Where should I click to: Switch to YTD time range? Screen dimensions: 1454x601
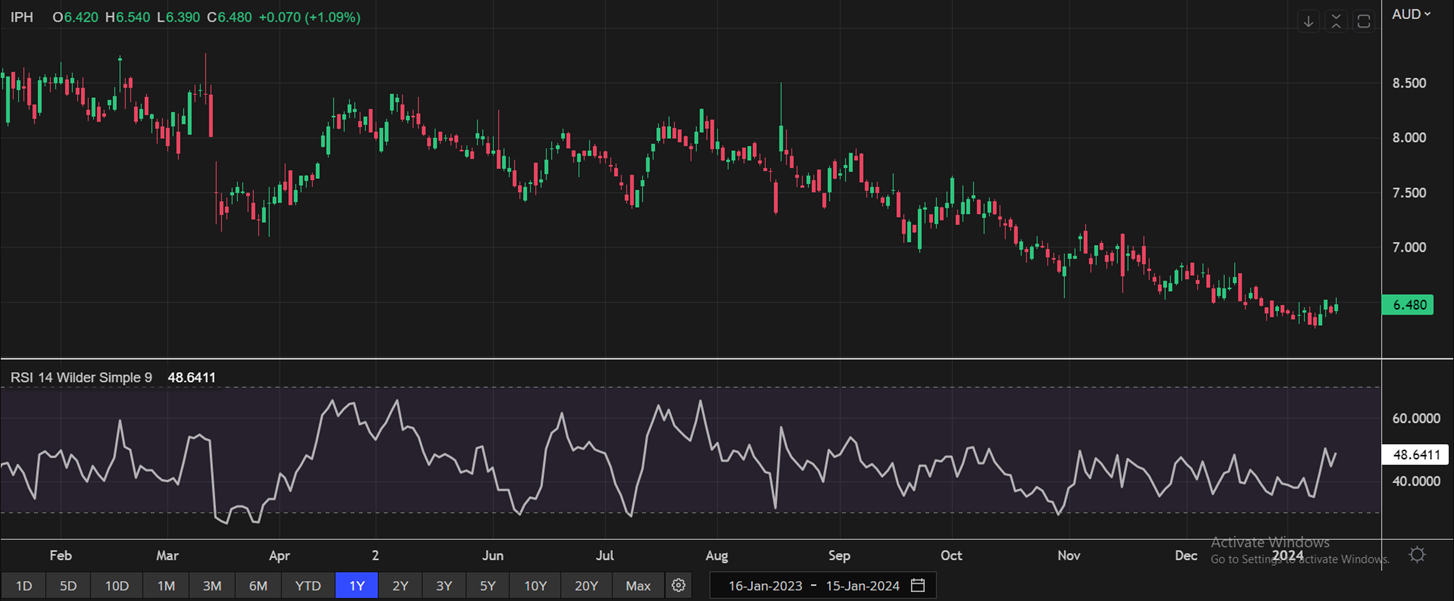308,585
